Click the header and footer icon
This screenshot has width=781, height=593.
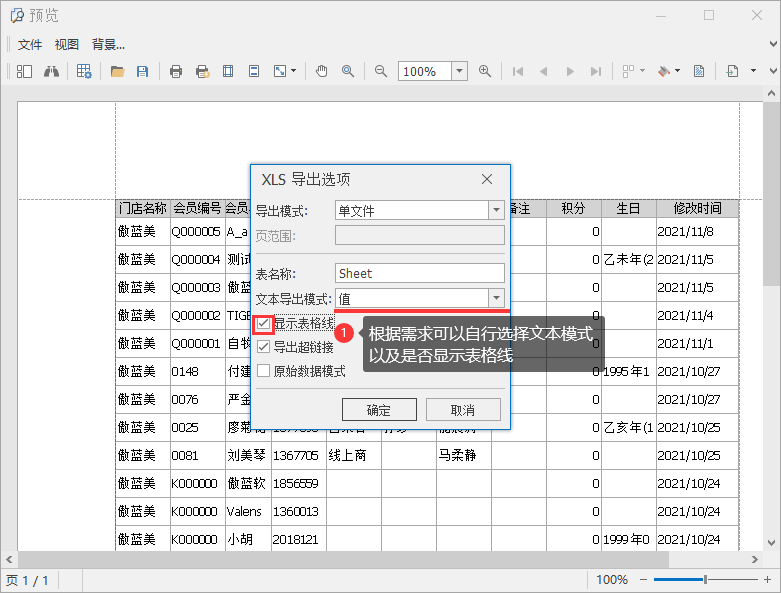click(x=254, y=71)
